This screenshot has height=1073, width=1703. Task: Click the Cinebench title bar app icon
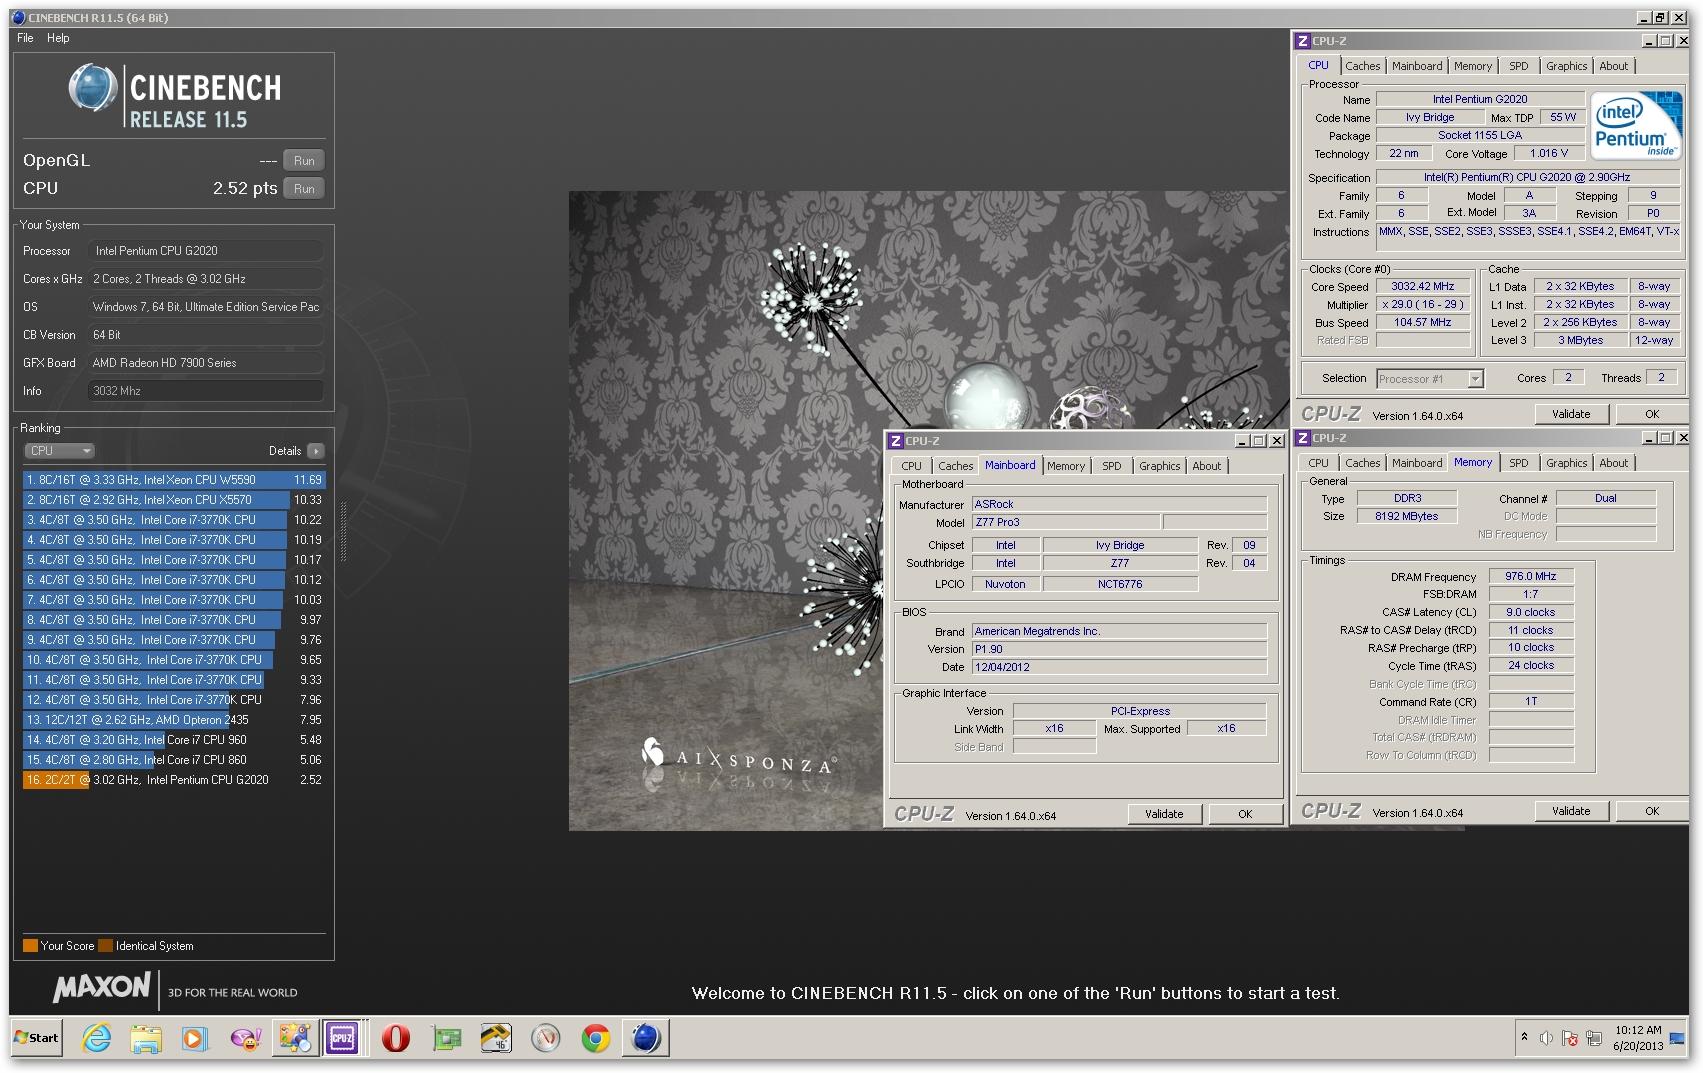point(19,18)
